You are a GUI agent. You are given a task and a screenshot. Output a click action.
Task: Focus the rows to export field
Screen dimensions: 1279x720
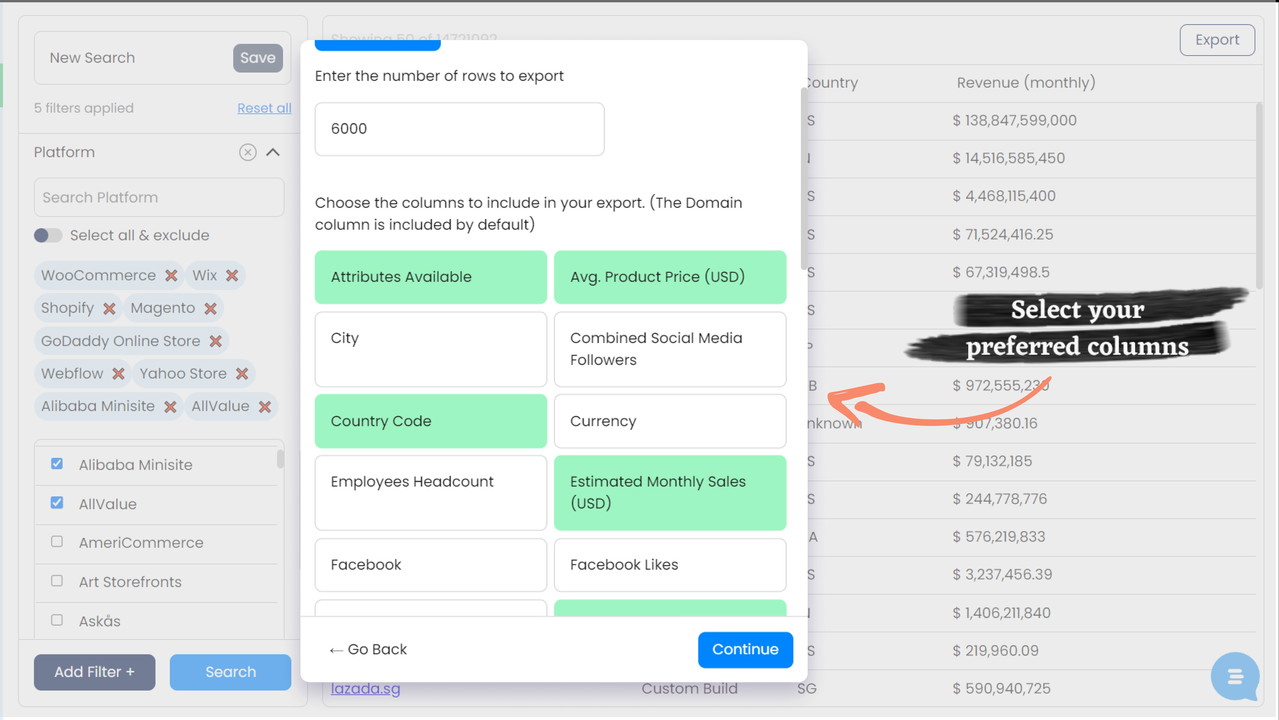459,129
